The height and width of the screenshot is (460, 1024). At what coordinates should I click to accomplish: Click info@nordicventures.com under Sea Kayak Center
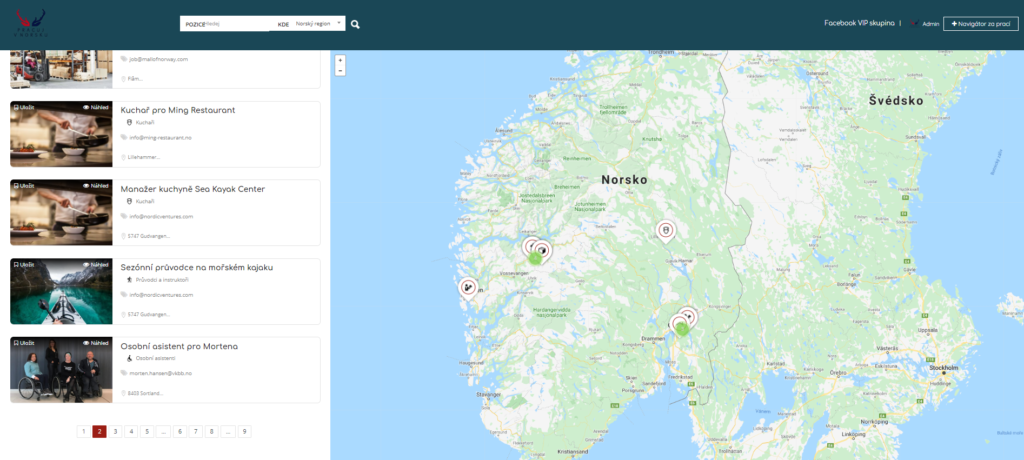tap(160, 216)
